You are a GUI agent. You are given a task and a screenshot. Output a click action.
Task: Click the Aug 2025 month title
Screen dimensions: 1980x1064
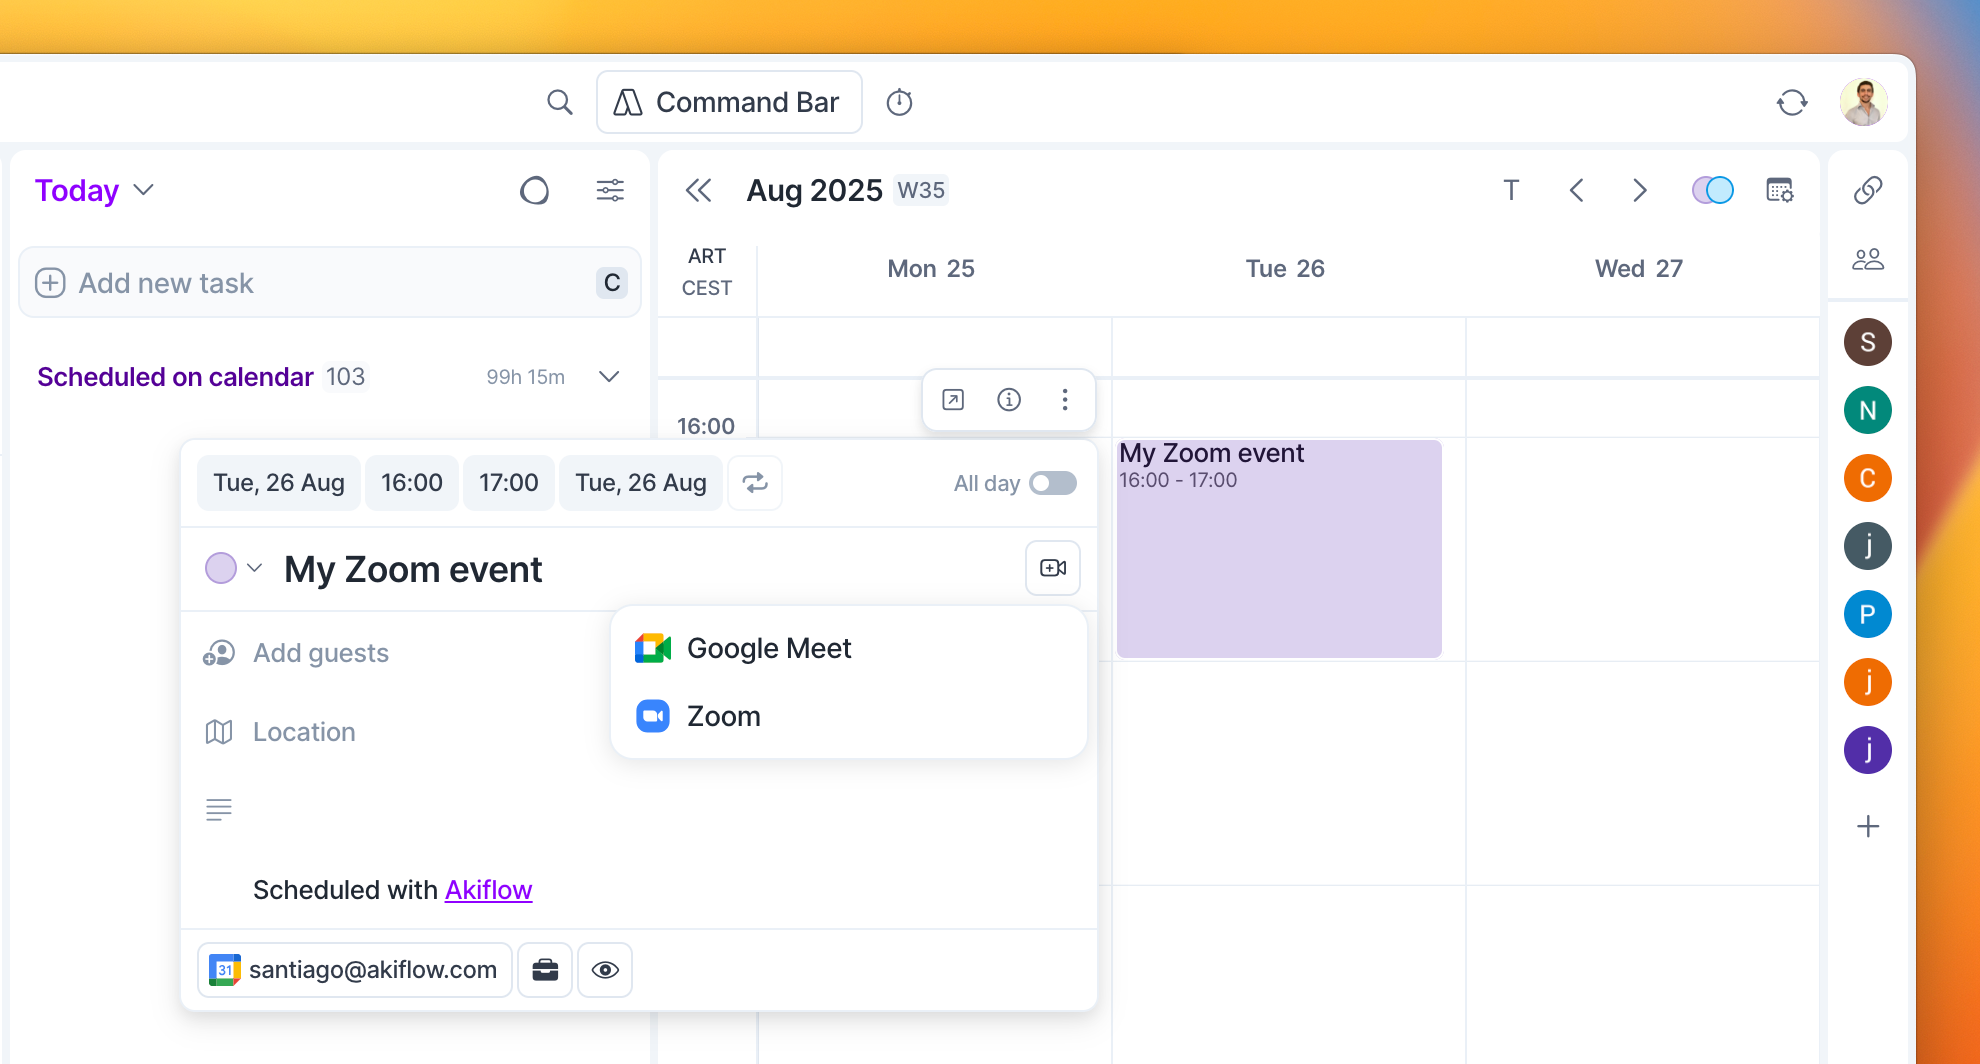(x=814, y=190)
